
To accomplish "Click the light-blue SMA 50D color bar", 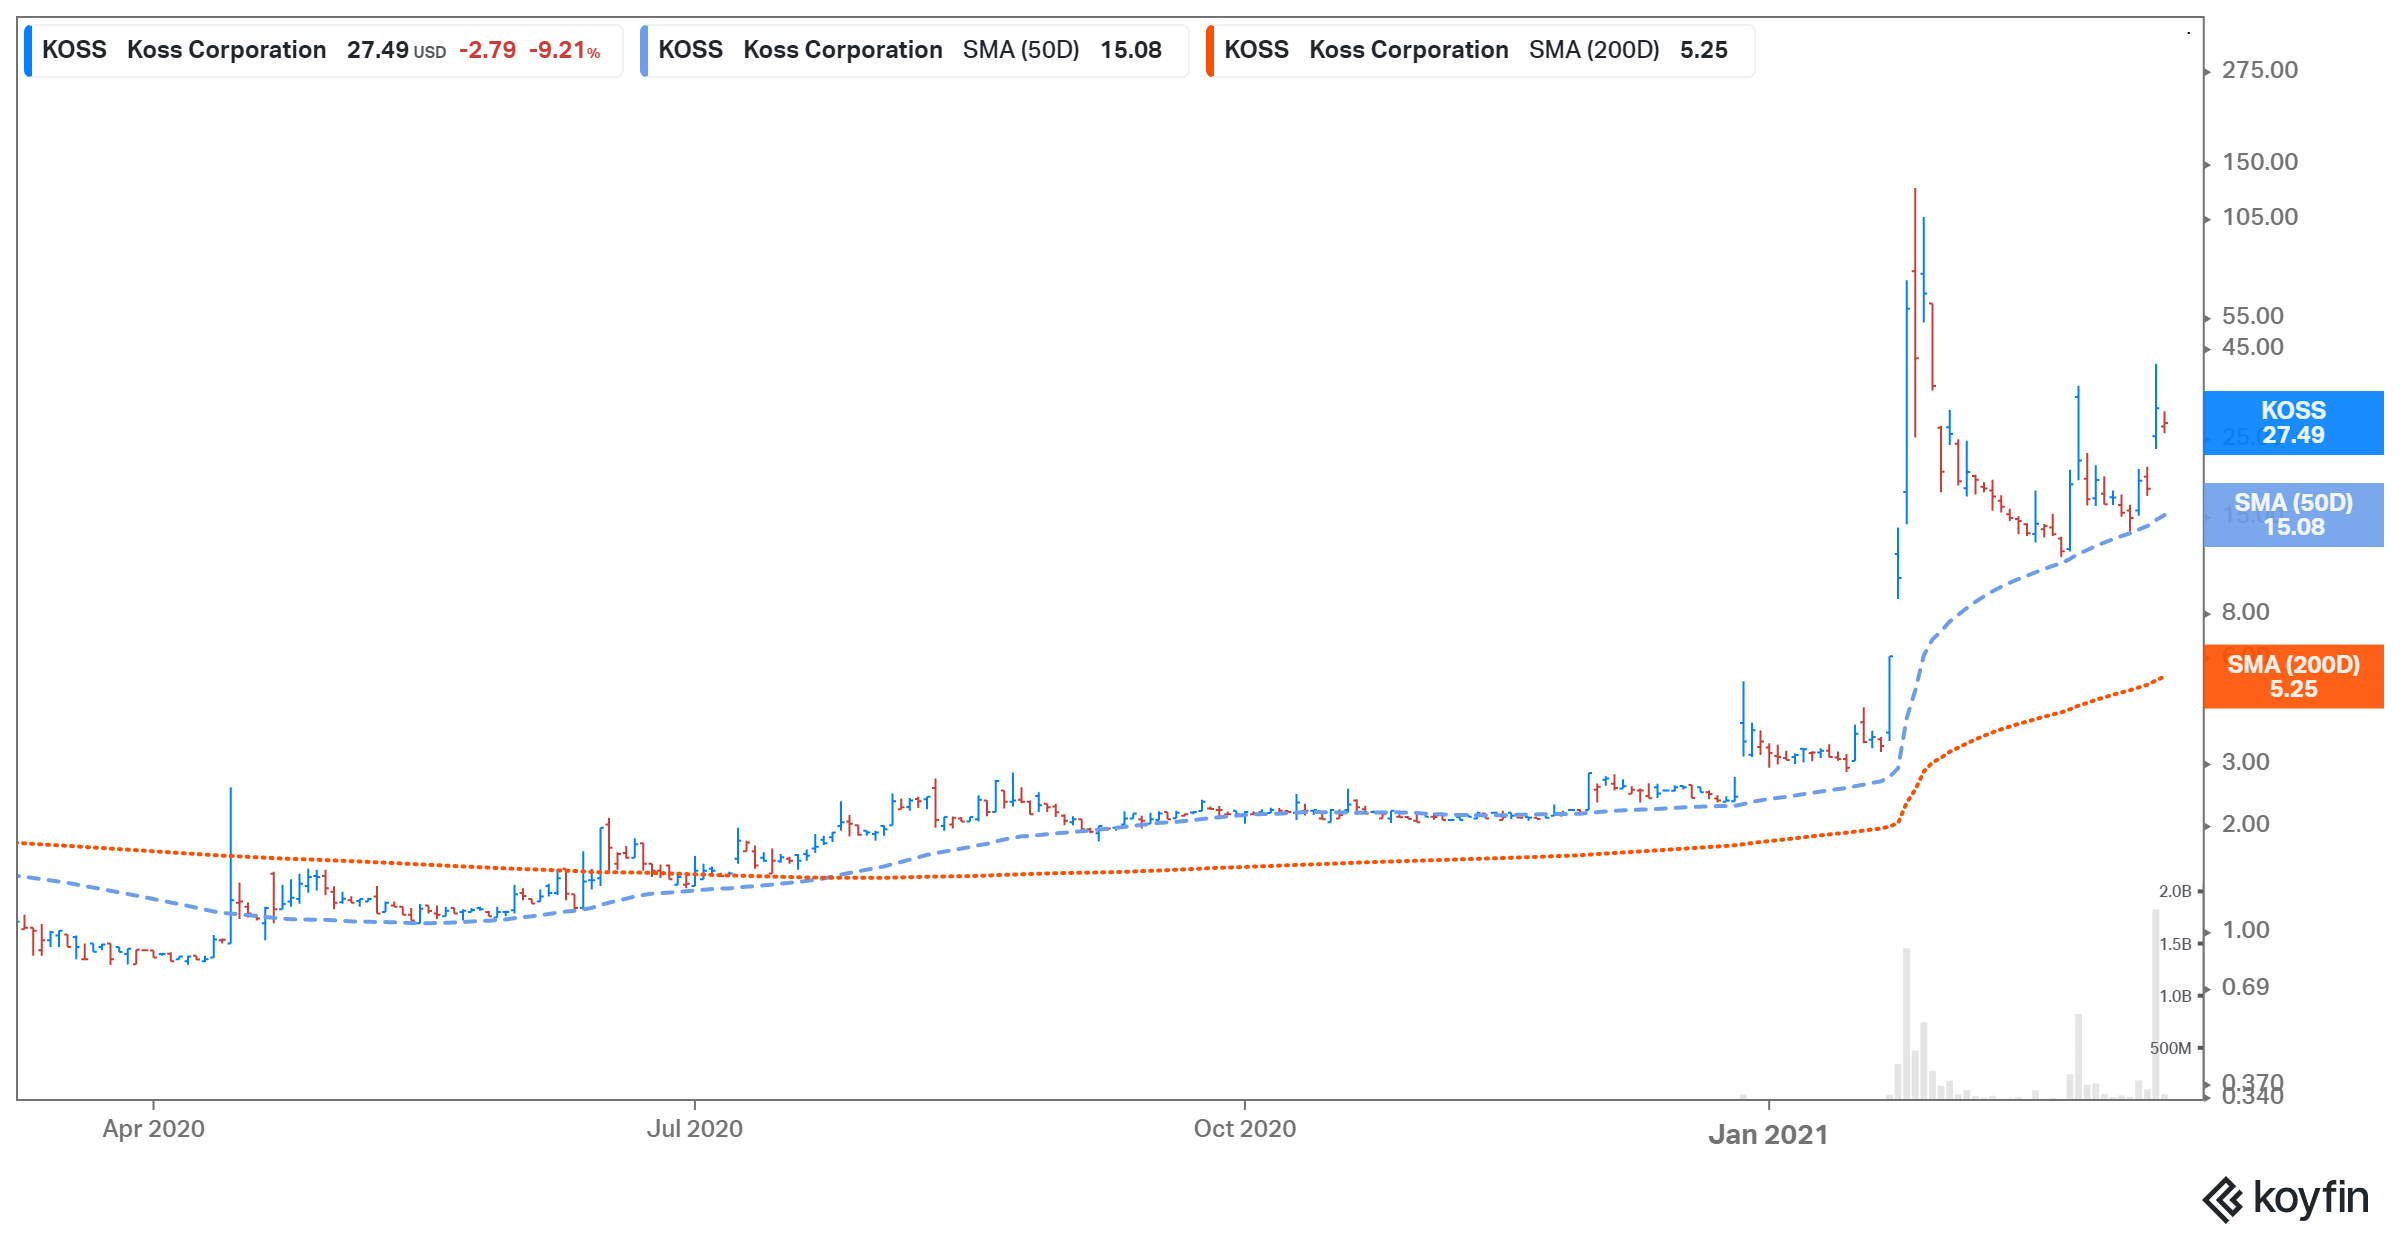I will click(644, 50).
